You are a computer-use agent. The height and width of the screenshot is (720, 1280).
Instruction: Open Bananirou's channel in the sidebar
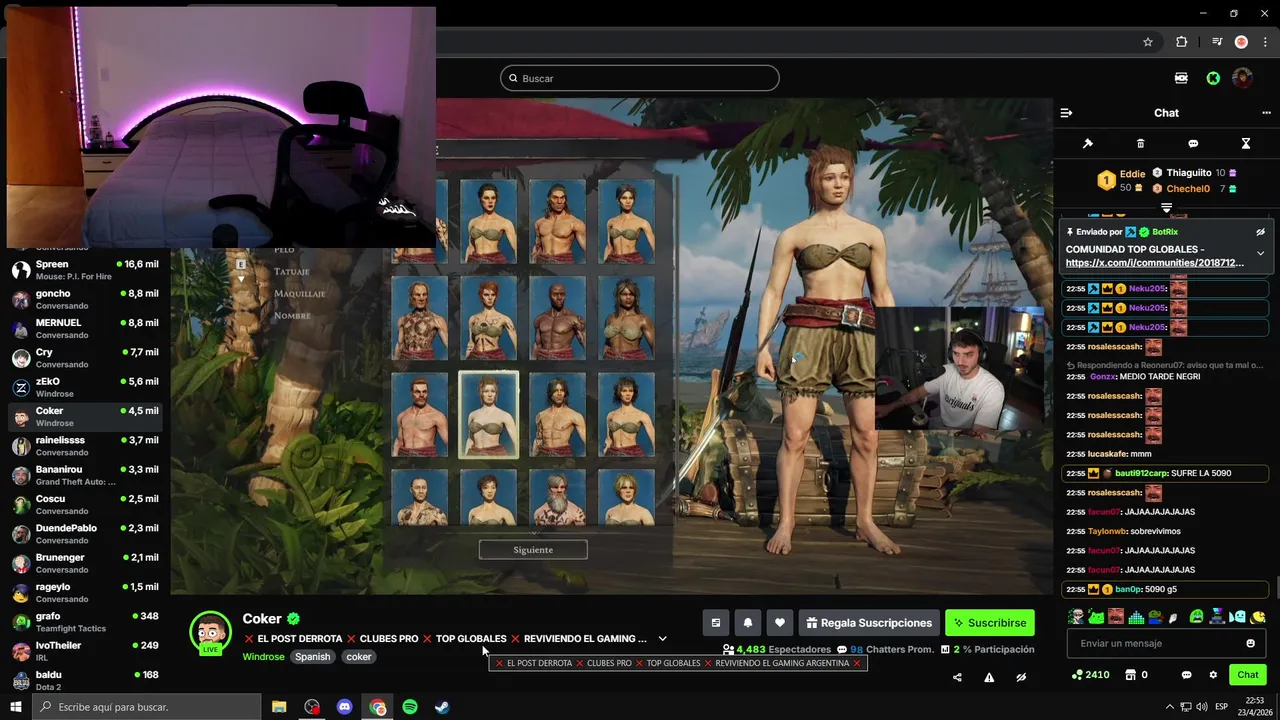click(x=85, y=475)
